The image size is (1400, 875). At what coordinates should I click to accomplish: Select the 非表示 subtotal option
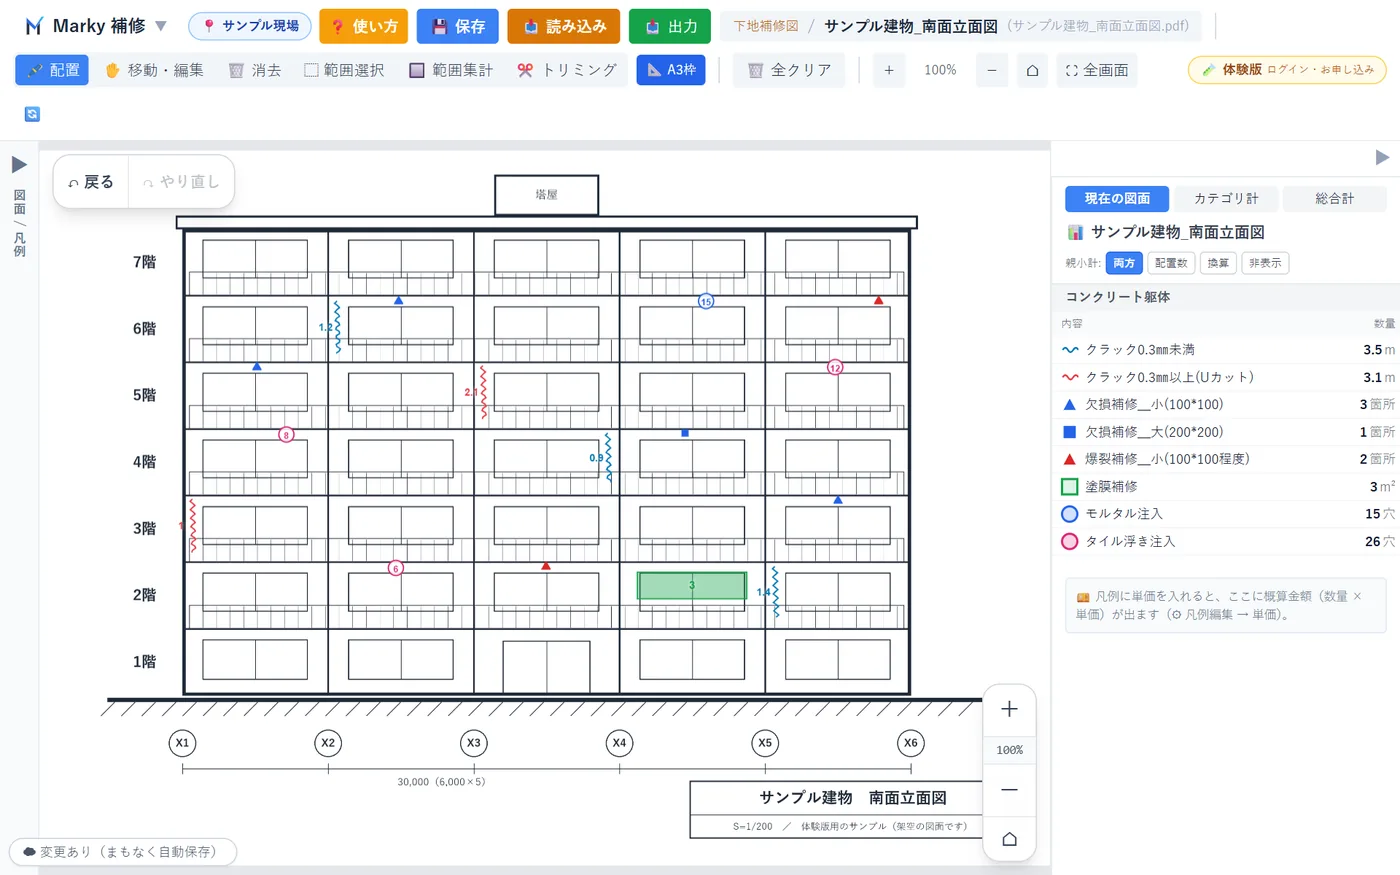click(x=1265, y=263)
